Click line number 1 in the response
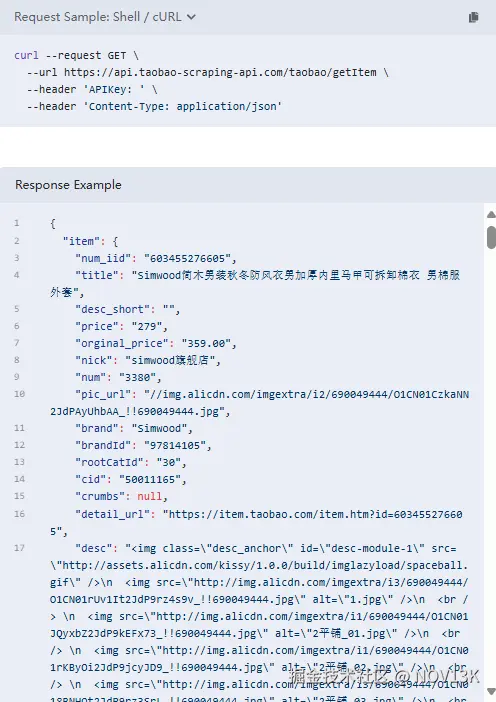This screenshot has width=496, height=702. (17, 223)
